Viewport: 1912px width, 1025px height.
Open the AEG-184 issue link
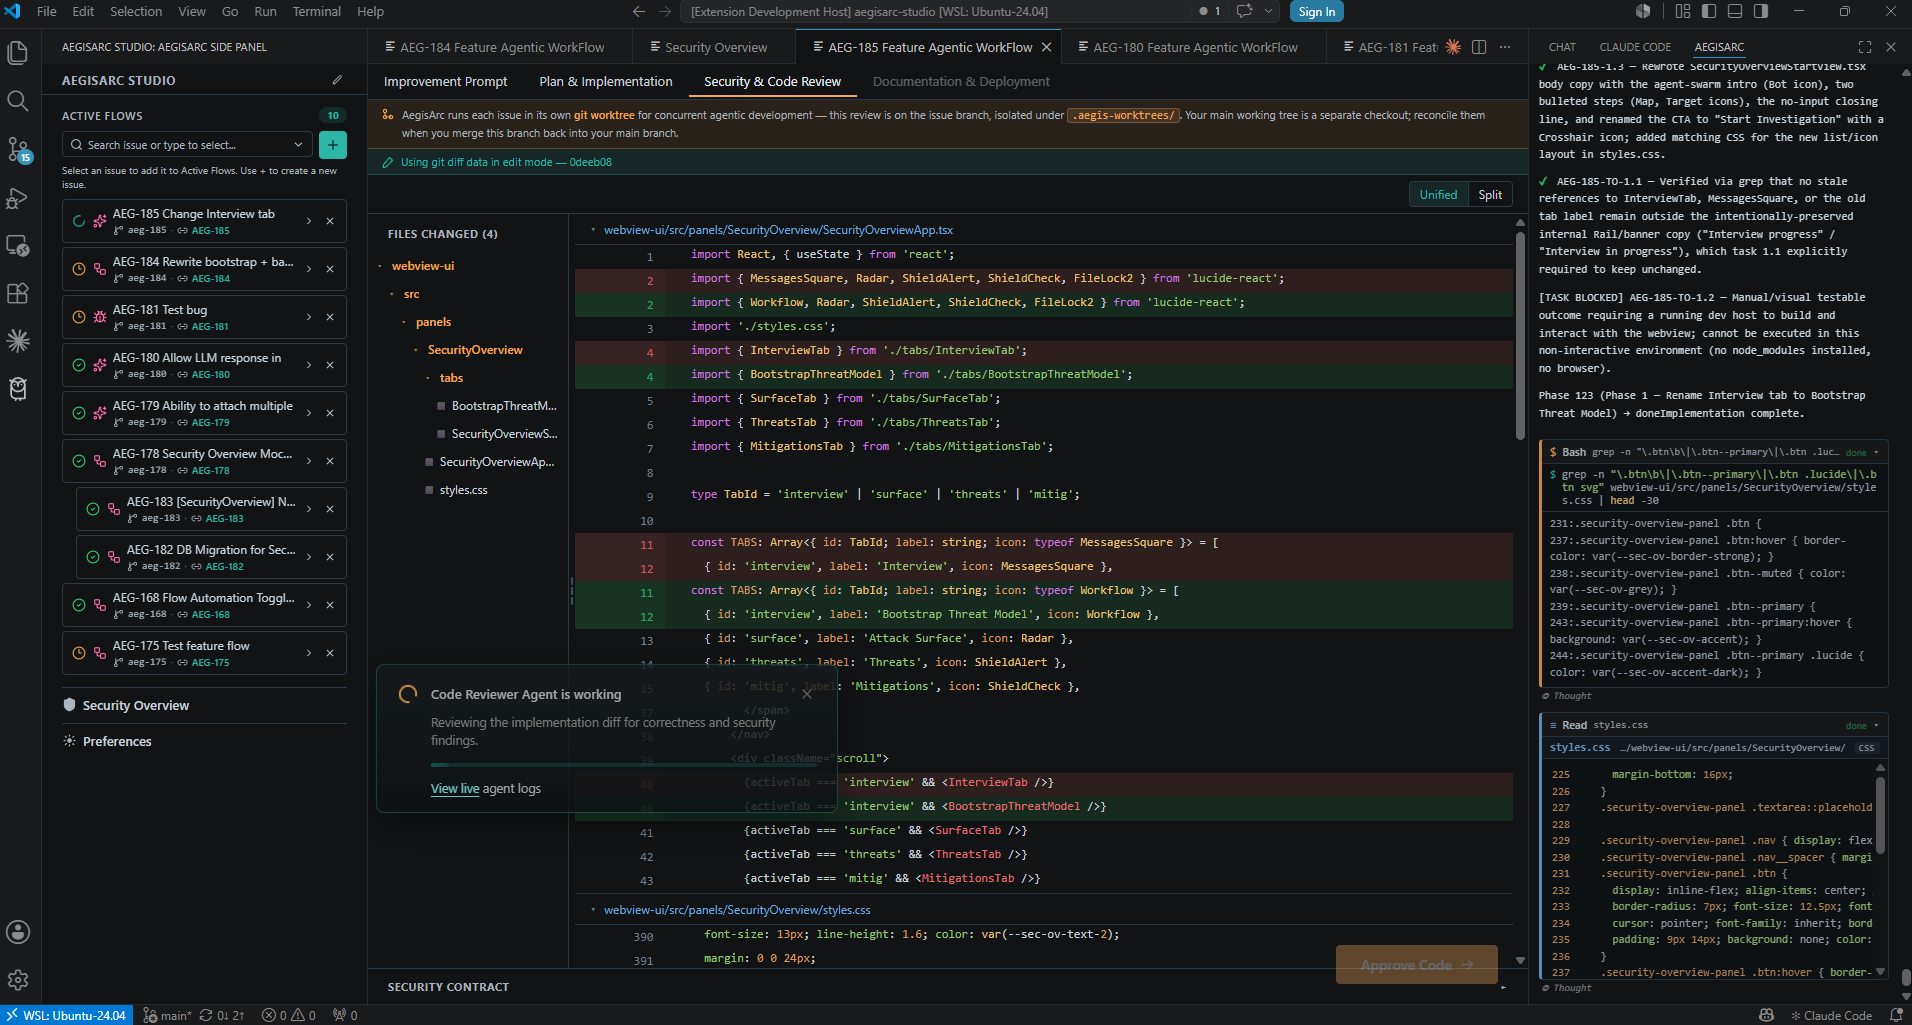tap(210, 279)
